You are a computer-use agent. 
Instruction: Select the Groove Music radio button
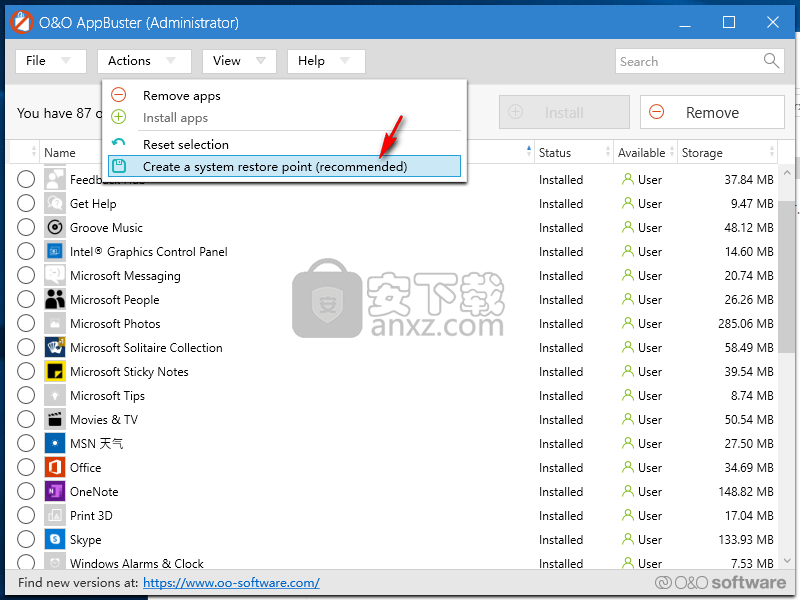26,227
